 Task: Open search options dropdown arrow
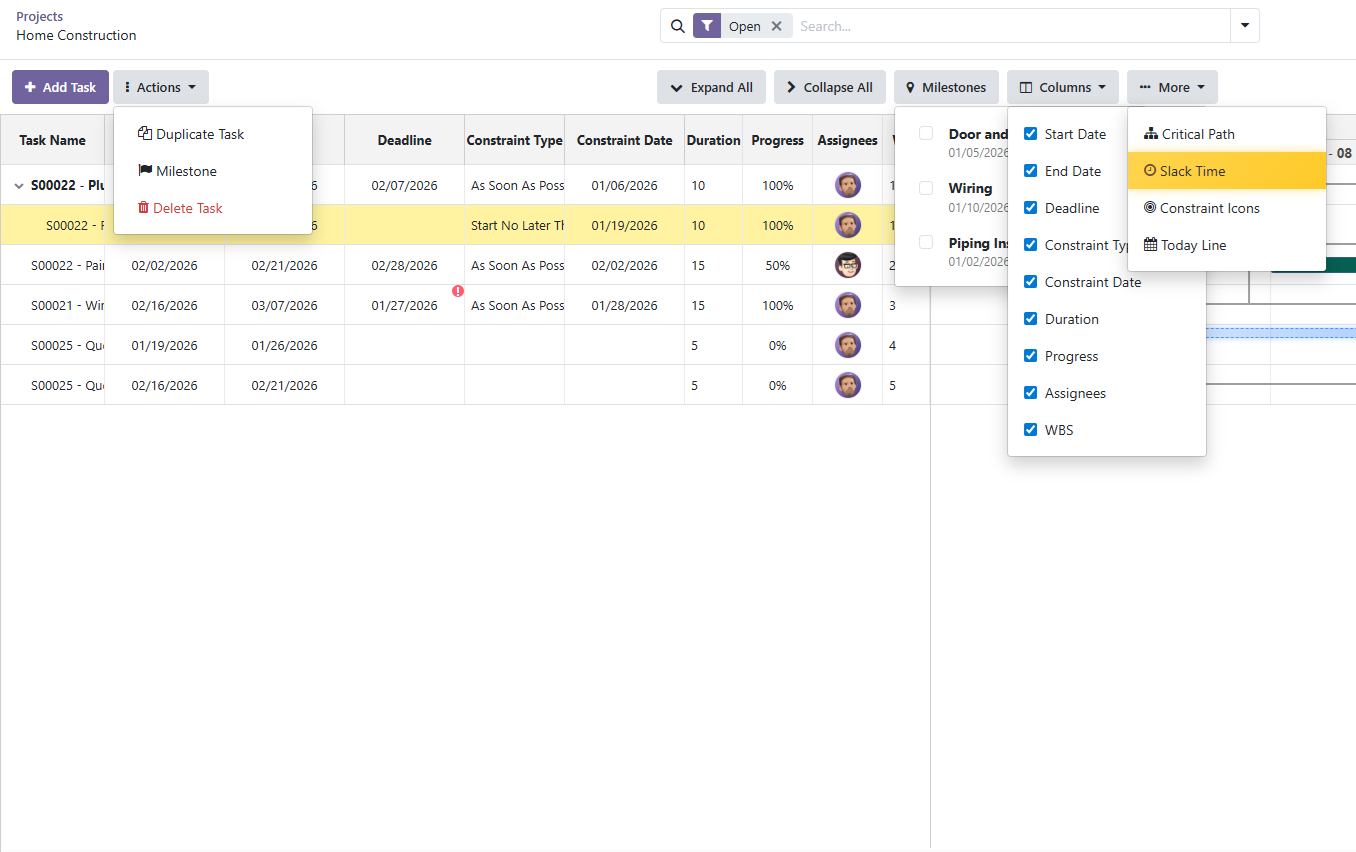pos(1245,26)
